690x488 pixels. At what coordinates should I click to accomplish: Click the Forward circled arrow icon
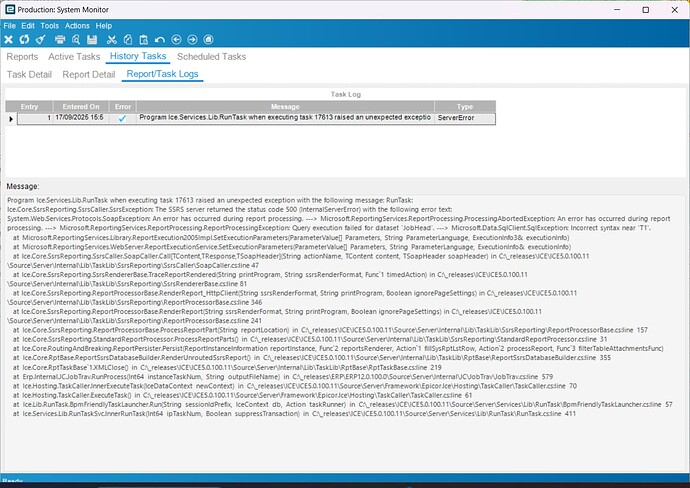(x=192, y=40)
